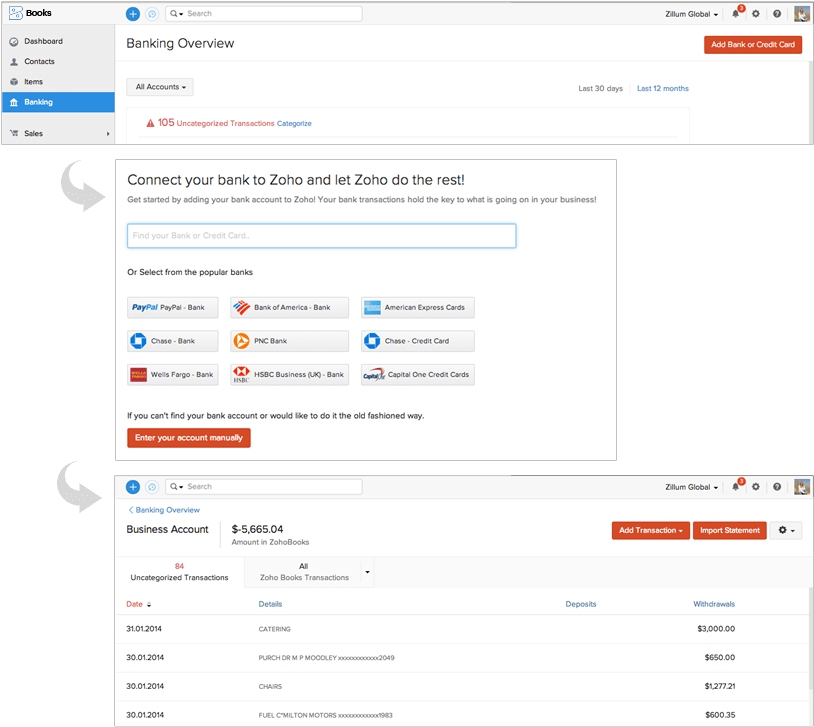Open the Zillum Global organization dropdown
Image resolution: width=814 pixels, height=727 pixels.
click(691, 14)
